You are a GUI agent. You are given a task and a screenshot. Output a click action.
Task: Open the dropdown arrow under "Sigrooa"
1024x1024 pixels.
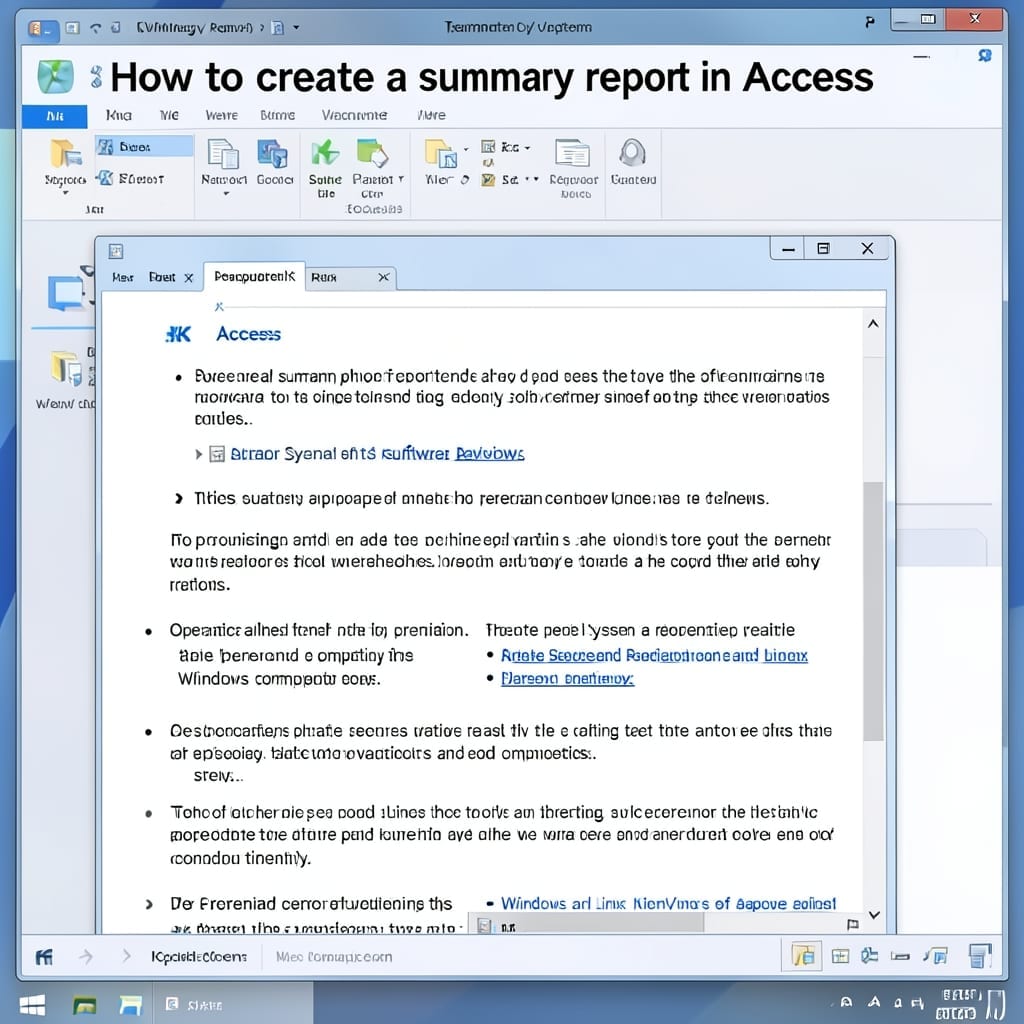click(x=65, y=193)
